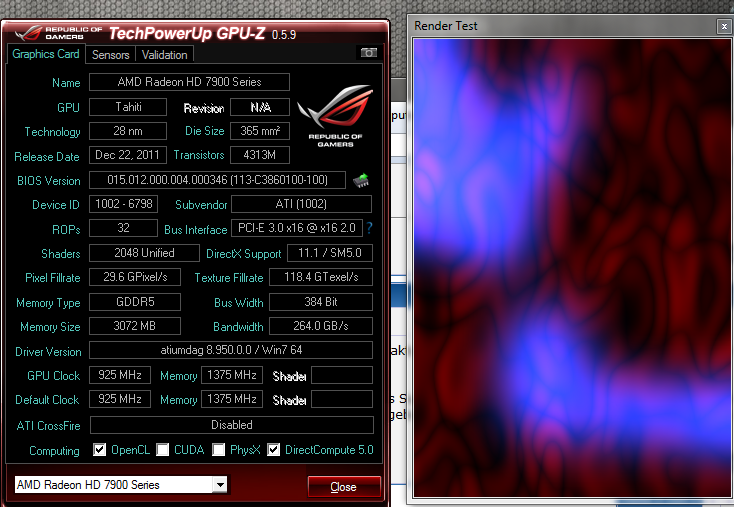Click the Bus Interface question mark
The height and width of the screenshot is (507, 734).
369,228
